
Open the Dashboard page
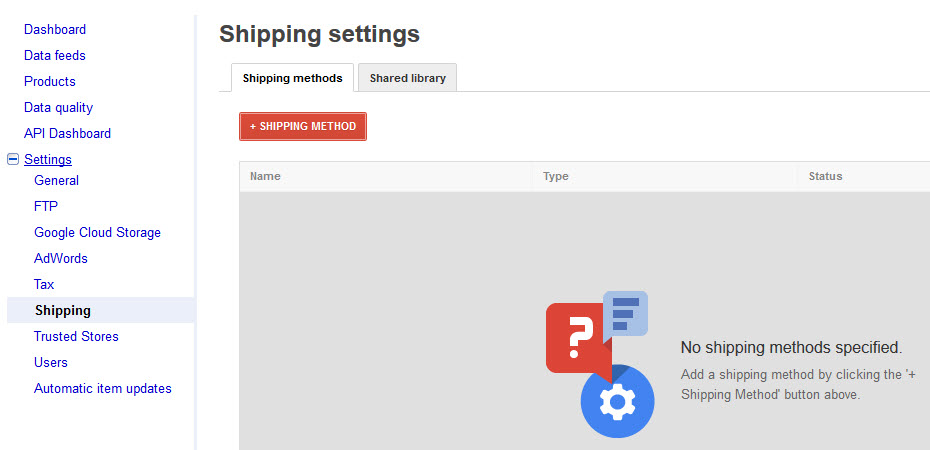coord(55,29)
